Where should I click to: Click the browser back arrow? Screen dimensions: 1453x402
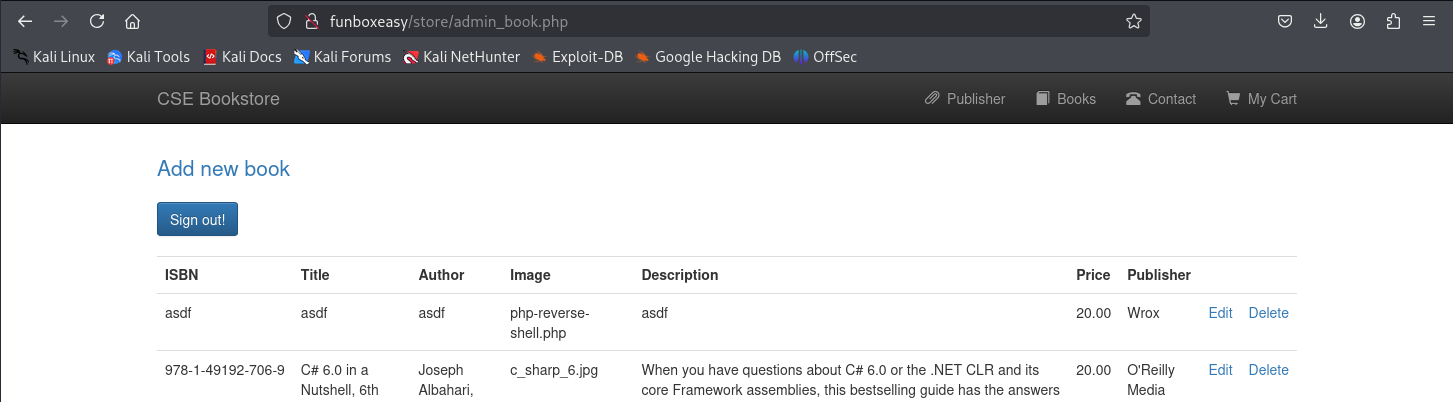point(26,21)
